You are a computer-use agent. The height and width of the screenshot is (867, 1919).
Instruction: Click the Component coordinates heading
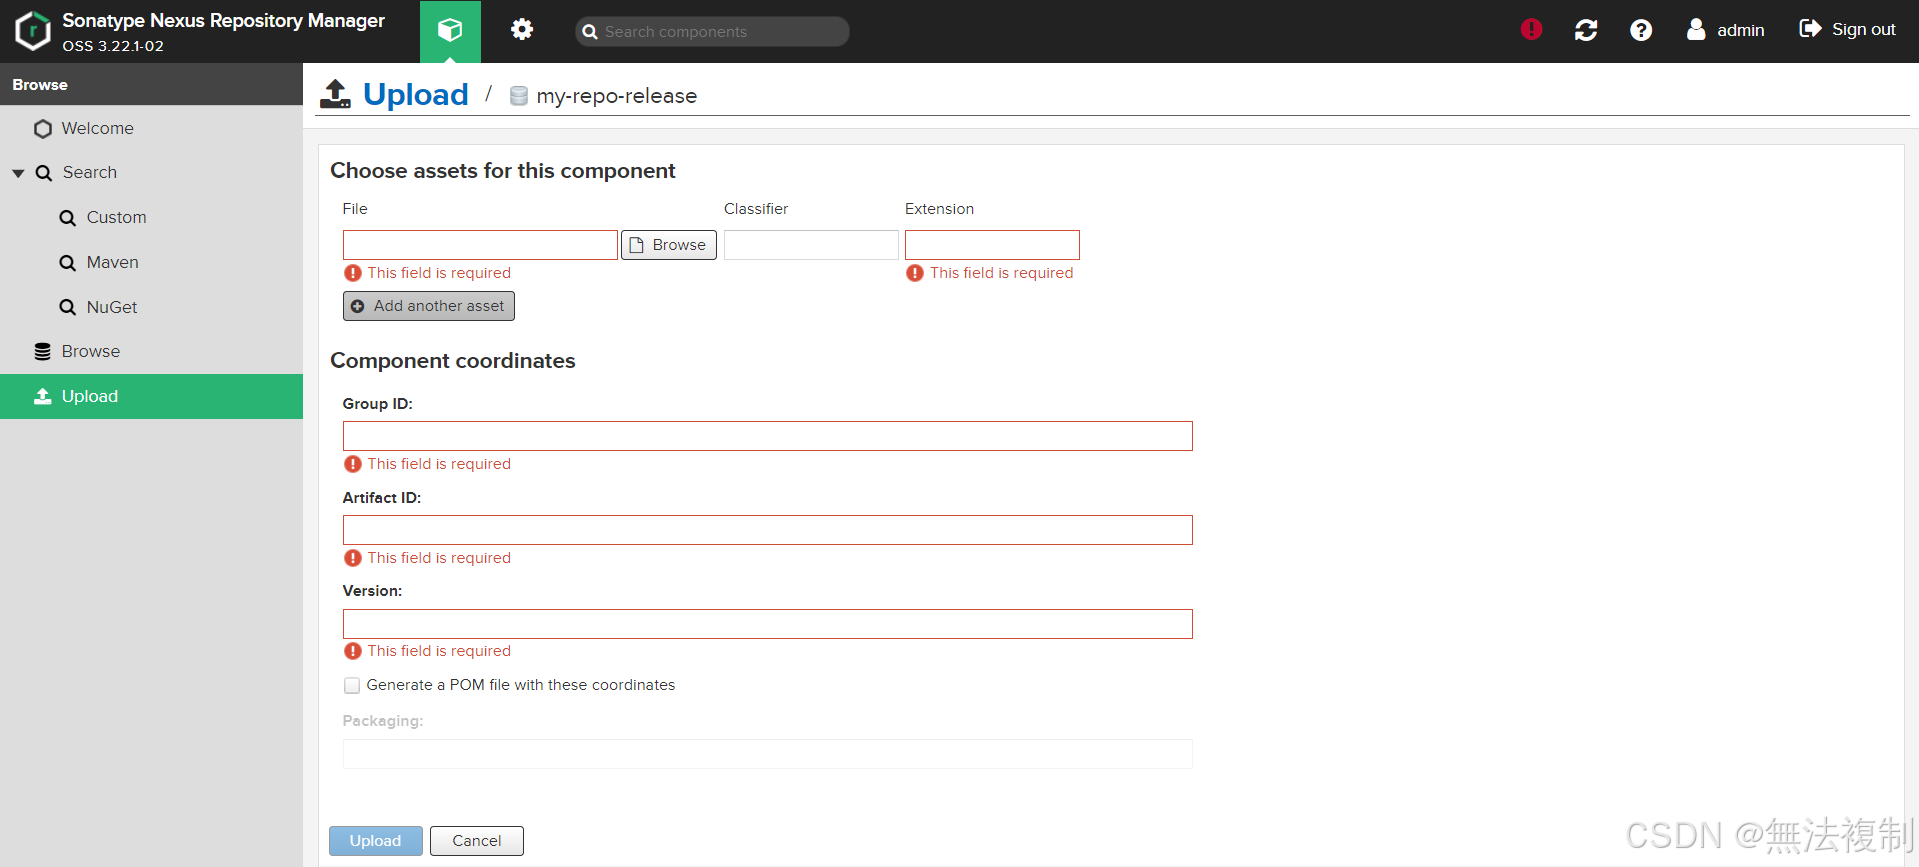[453, 361]
